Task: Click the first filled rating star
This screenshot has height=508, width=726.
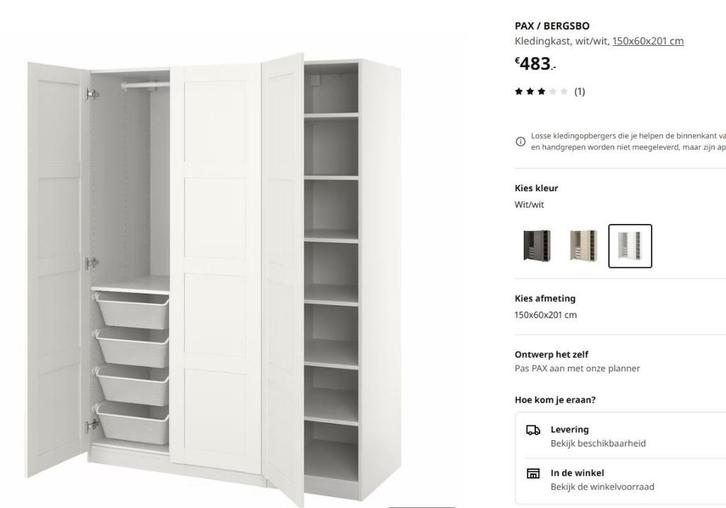Action: tap(519, 92)
